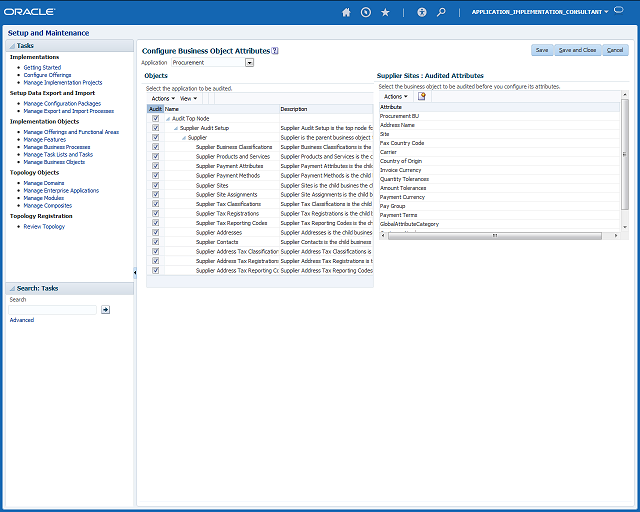
Task: Toggle audit checkbox for Supplier Products and Services
Action: (156, 156)
